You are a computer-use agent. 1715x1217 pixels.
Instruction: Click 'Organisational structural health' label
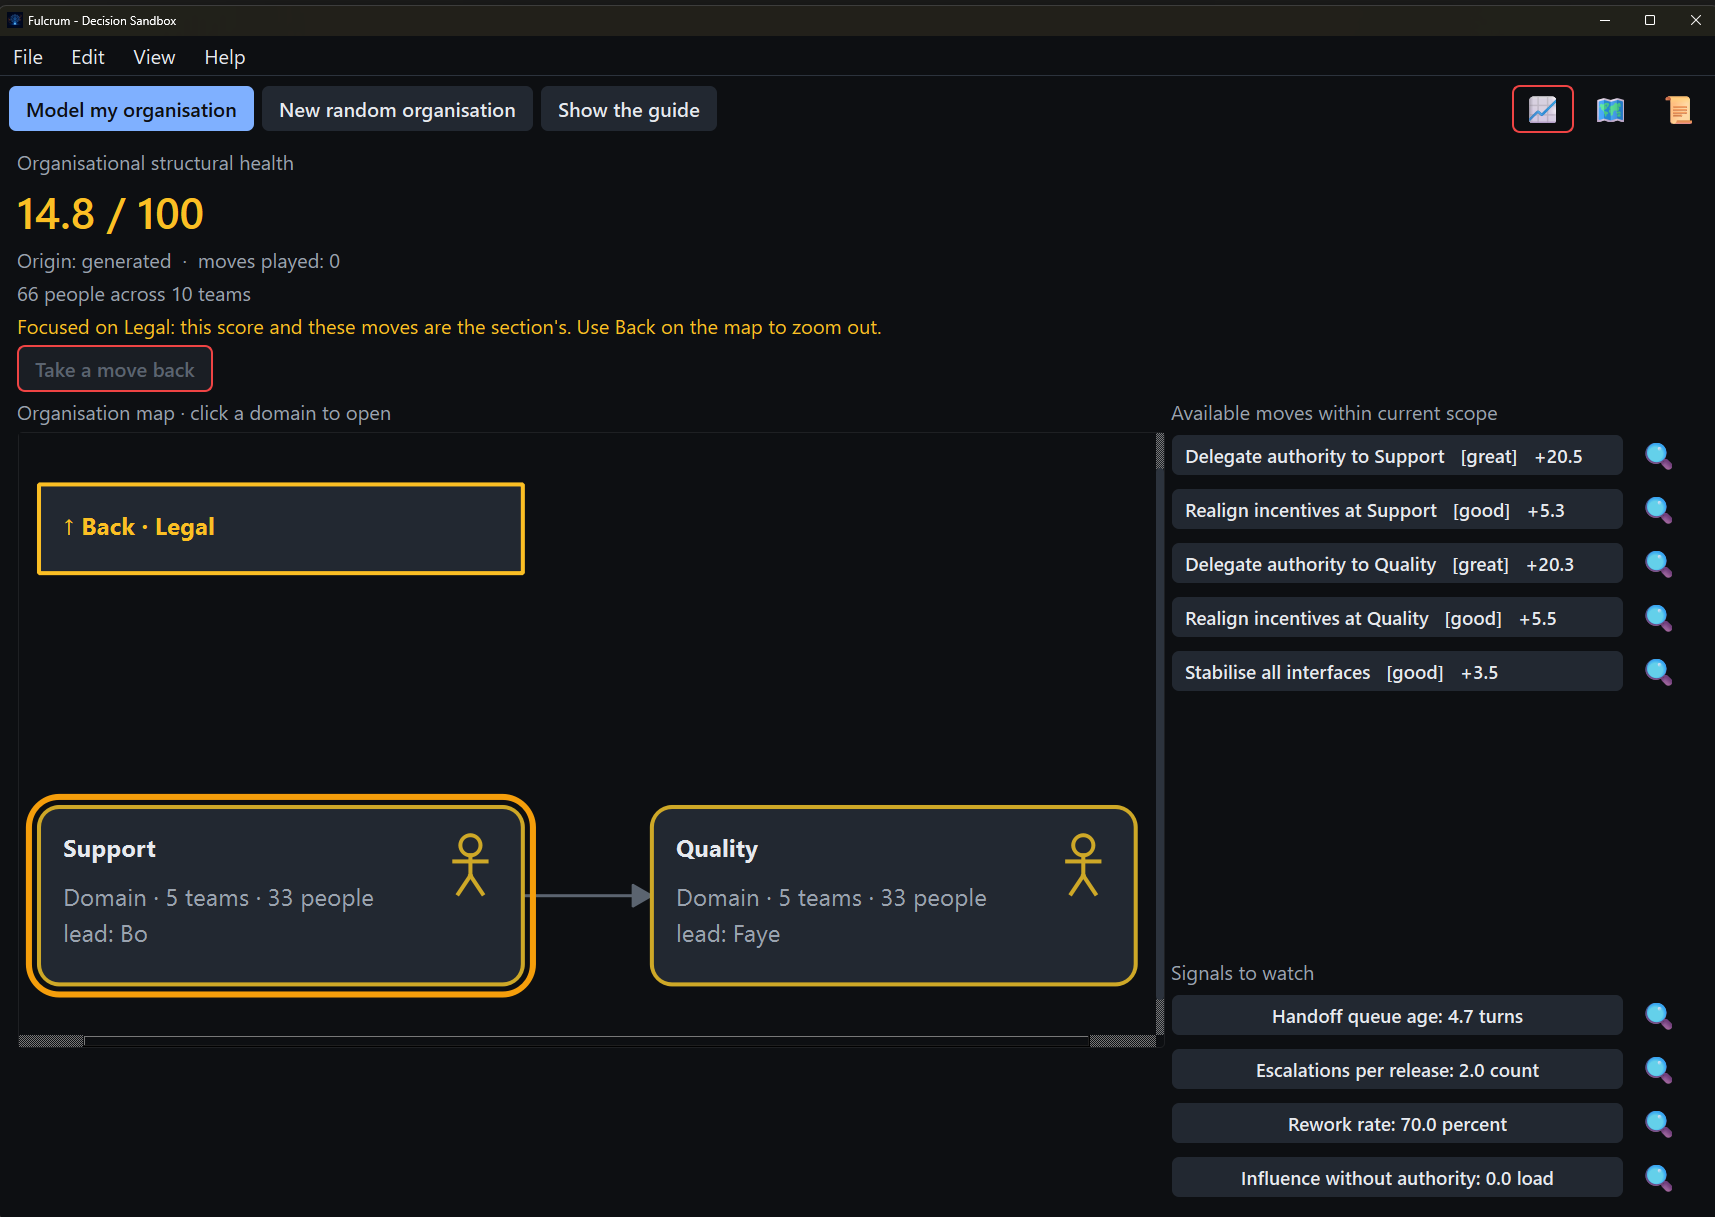pyautogui.click(x=155, y=163)
